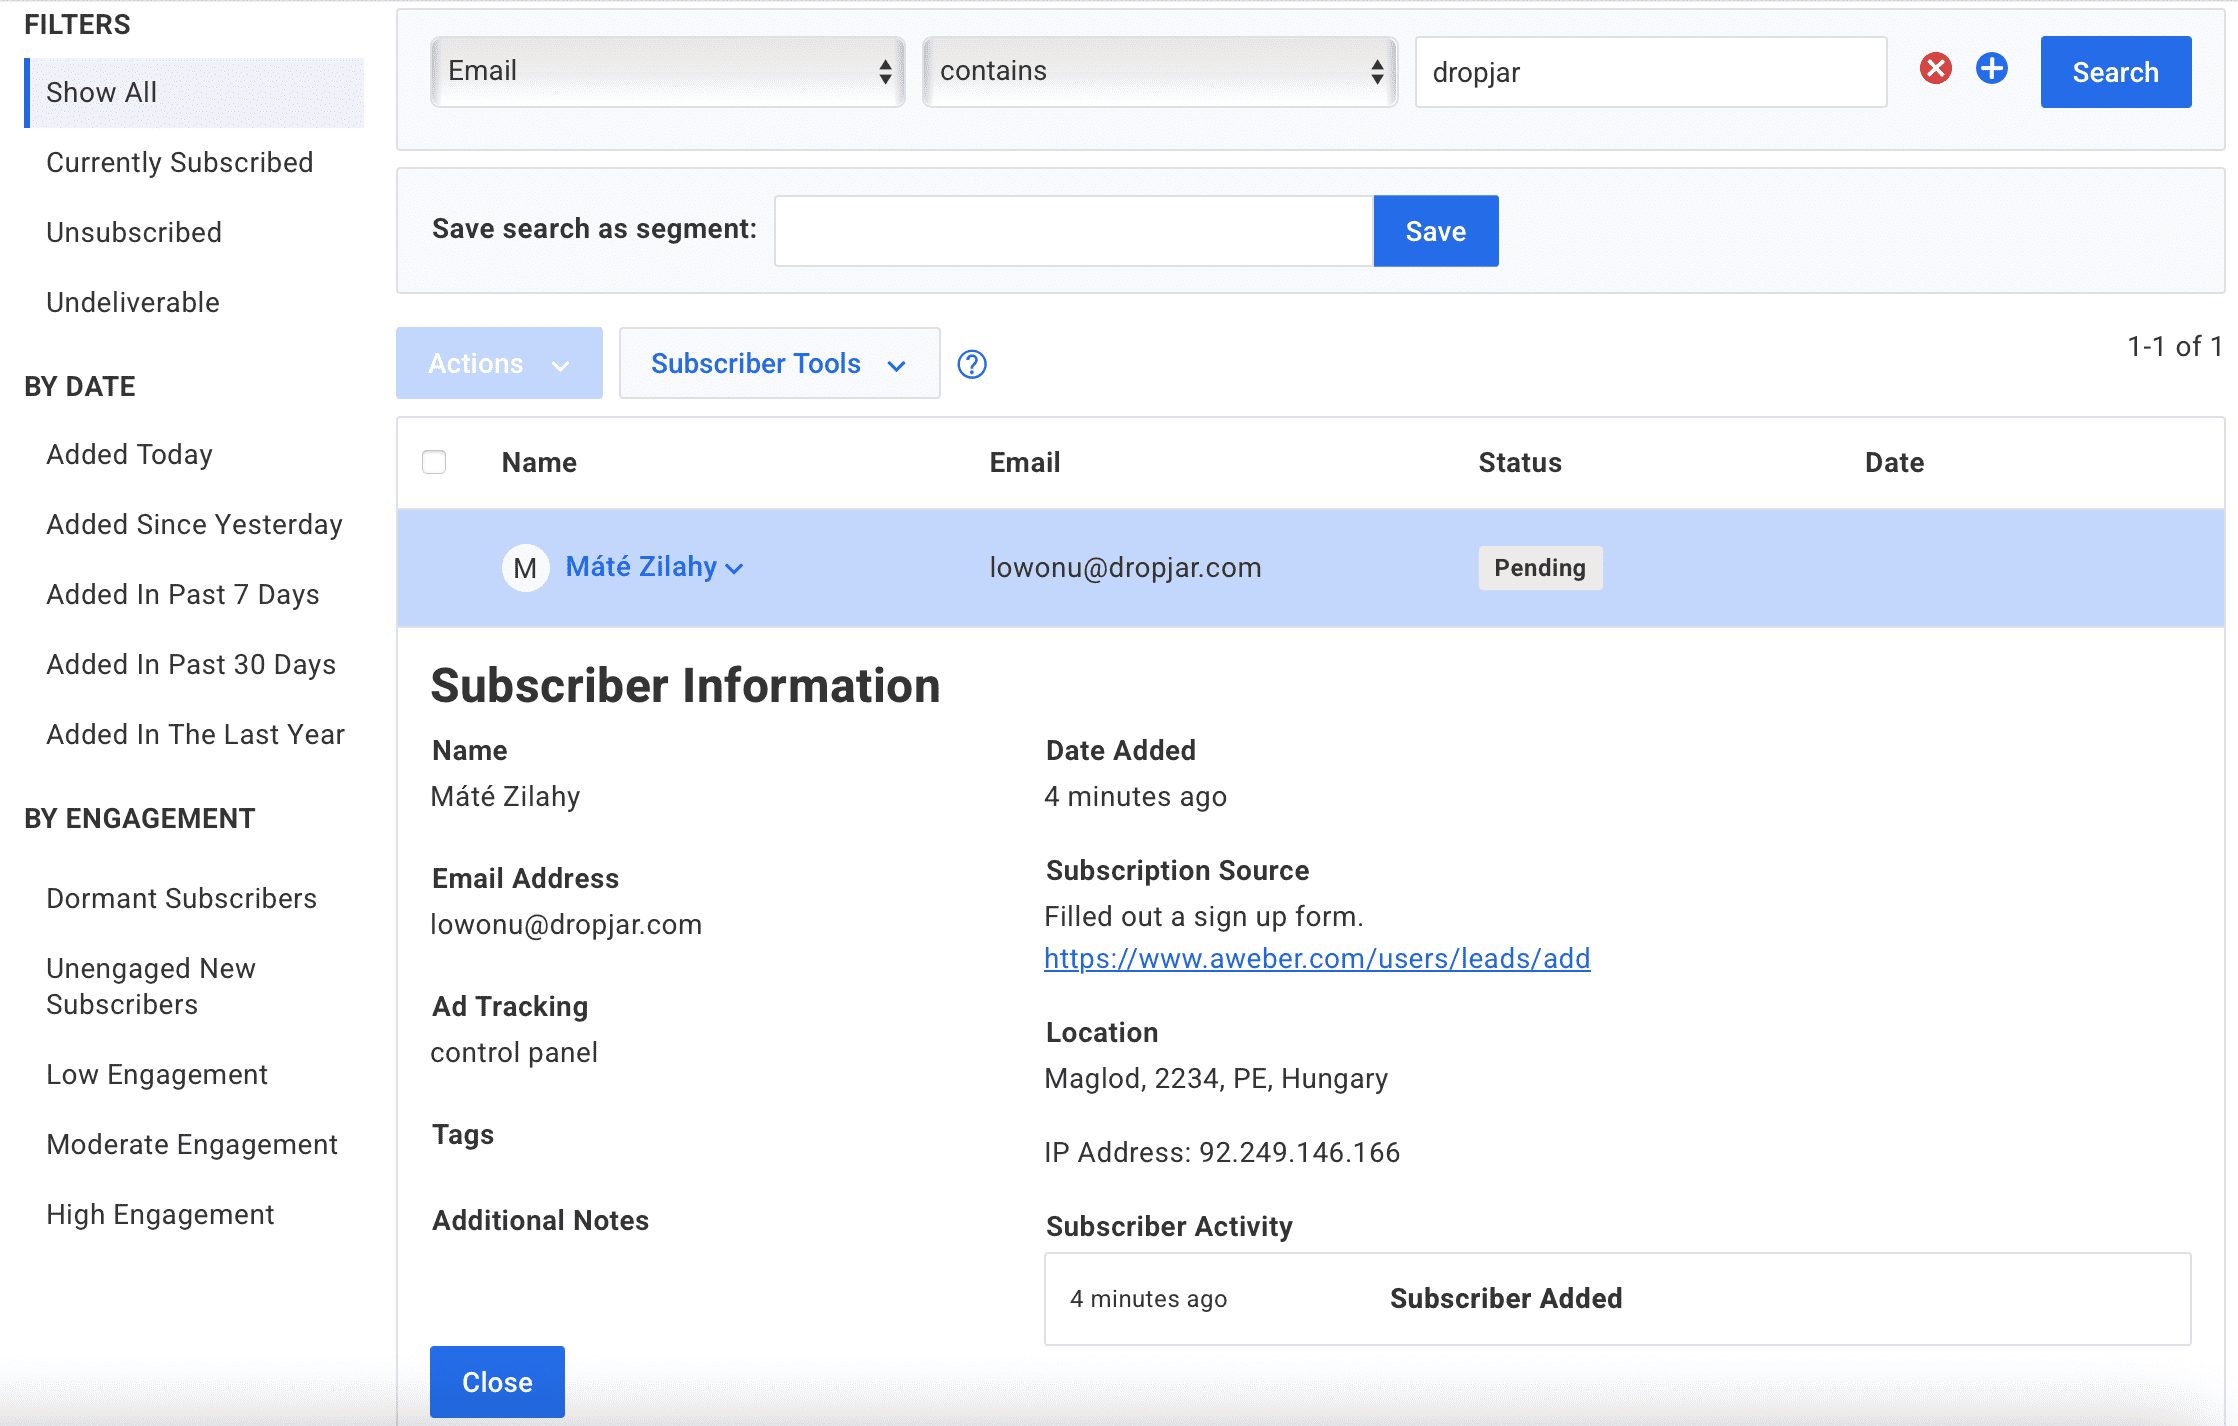Screen dimensions: 2238x1426
Task: Select the Unsubscribed filter
Action: coord(134,232)
